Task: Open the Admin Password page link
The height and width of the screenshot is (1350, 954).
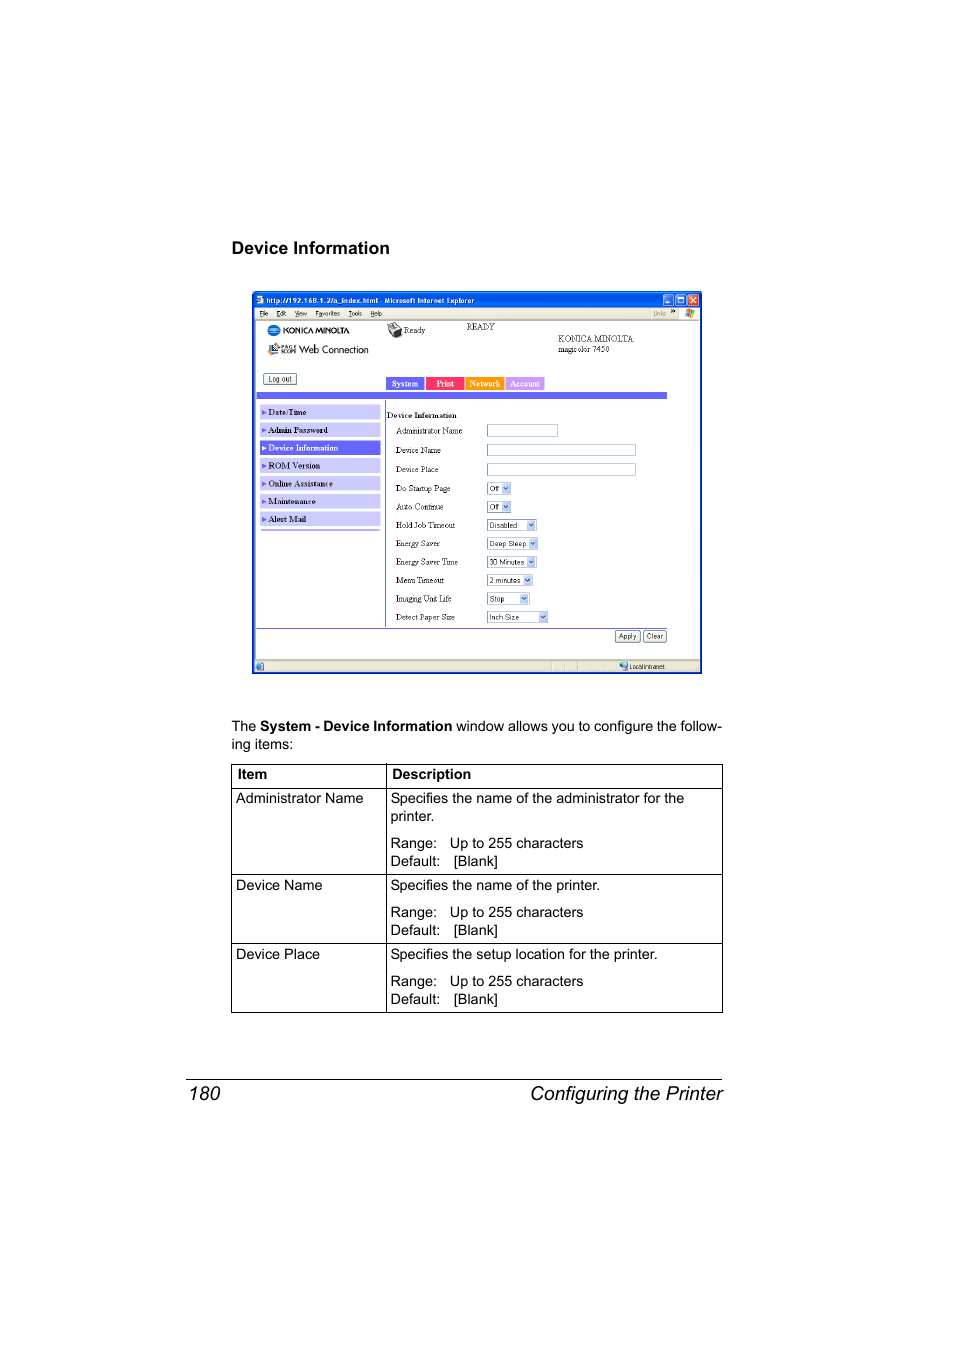Action: [x=320, y=430]
